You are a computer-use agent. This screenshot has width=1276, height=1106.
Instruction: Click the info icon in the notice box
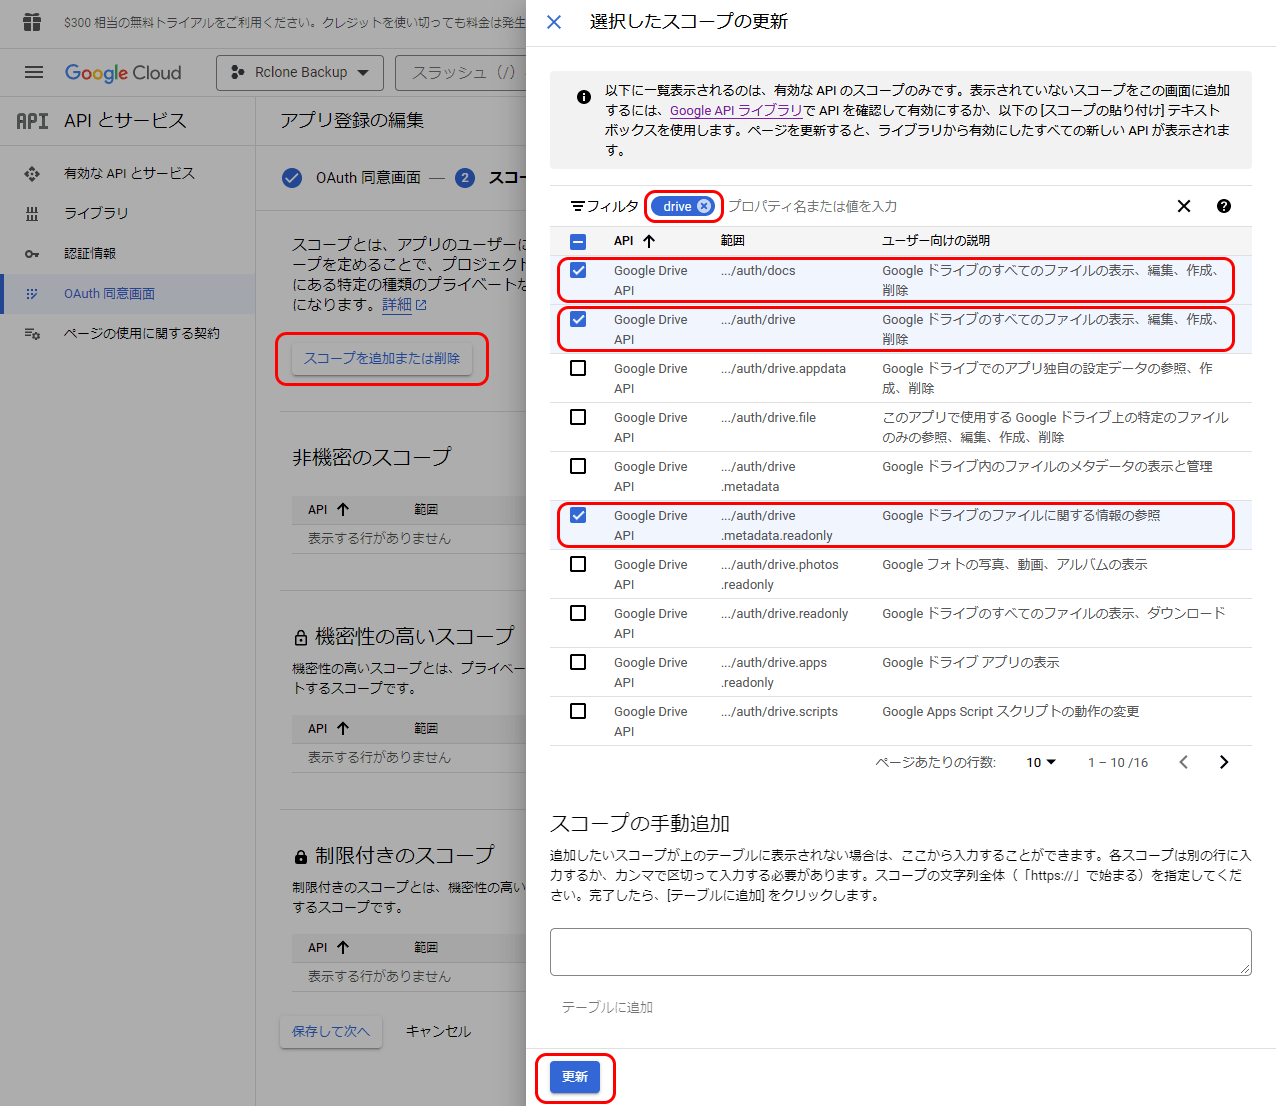click(584, 97)
